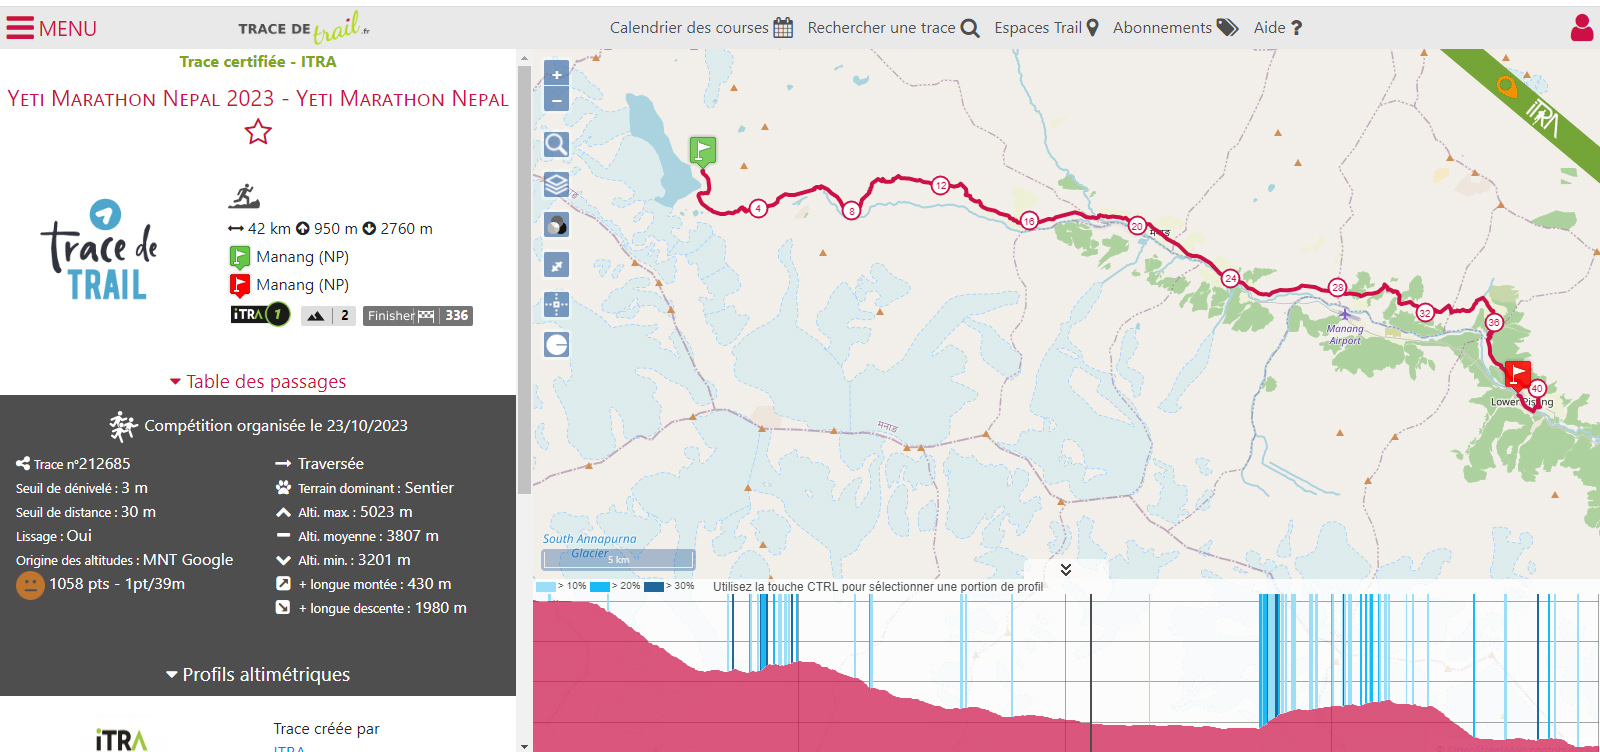Click the green start flag marker
The height and width of the screenshot is (752, 1600).
[703, 151]
